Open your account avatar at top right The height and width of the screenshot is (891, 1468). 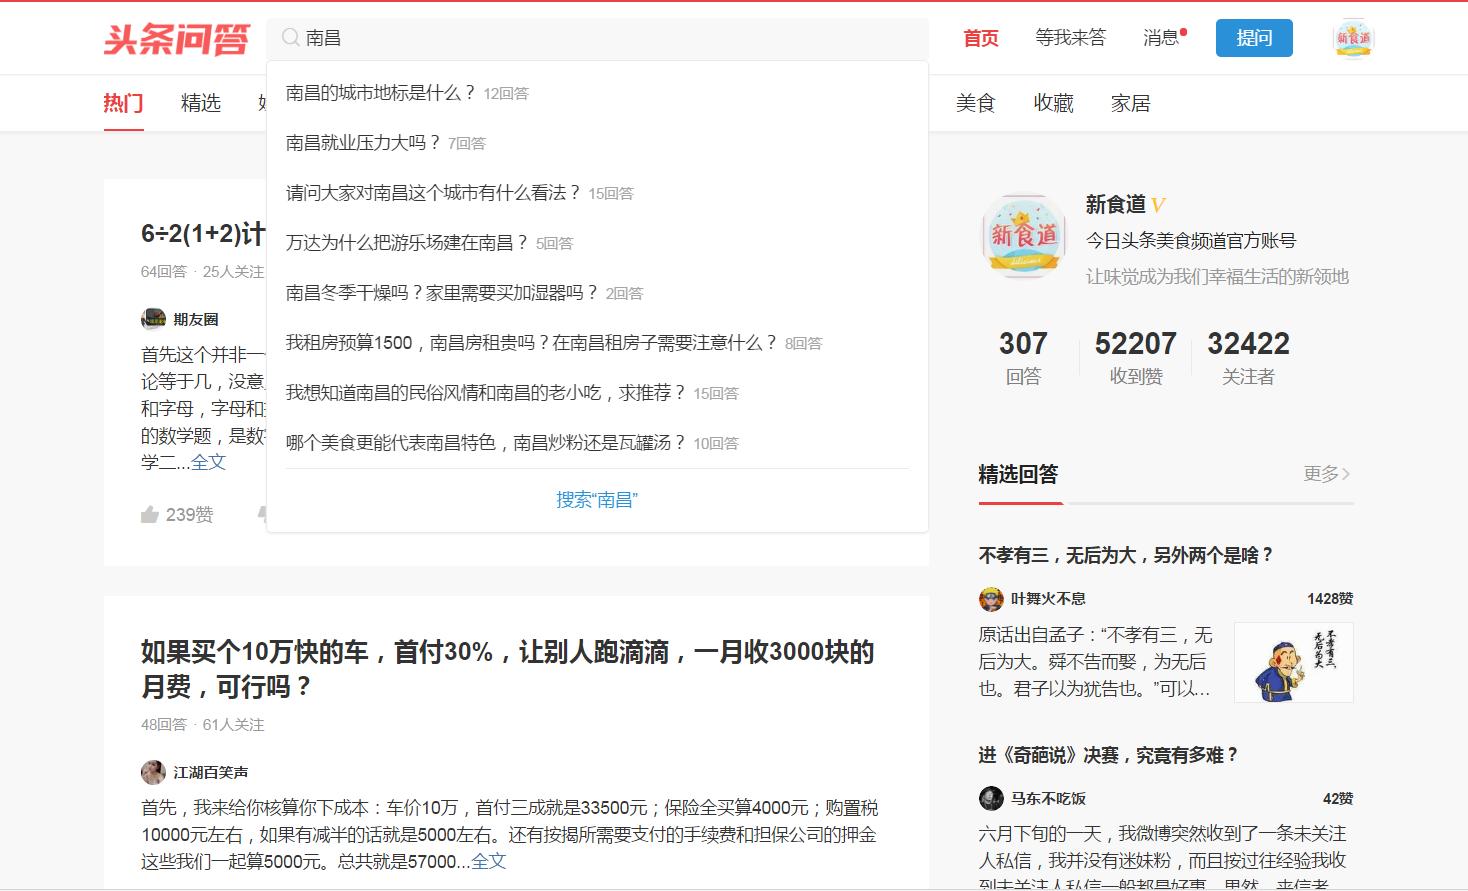coord(1353,38)
